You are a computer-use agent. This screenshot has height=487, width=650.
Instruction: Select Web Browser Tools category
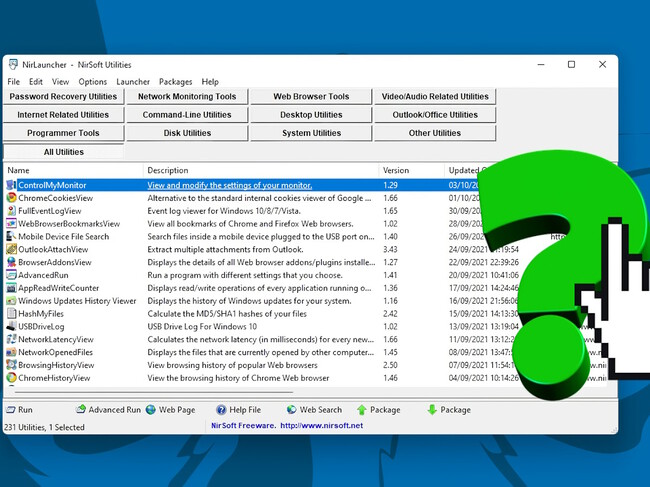(311, 97)
